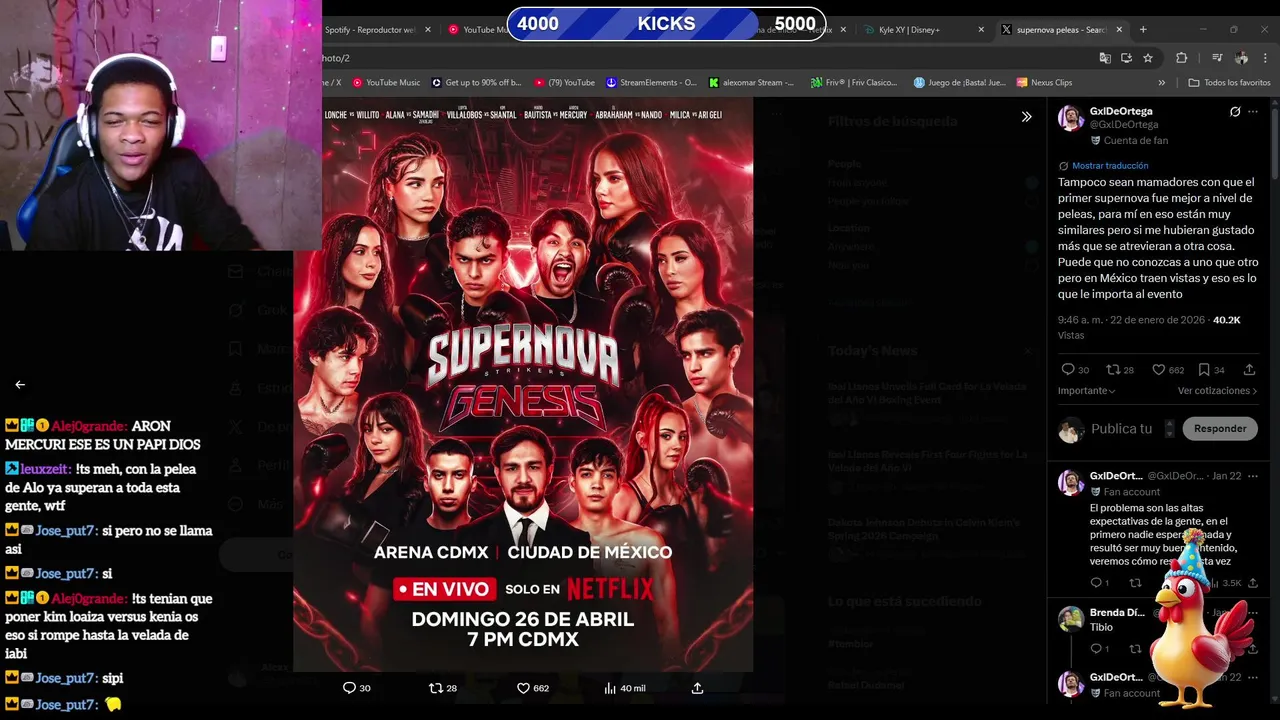Expand Ver cotizaciones
This screenshot has height=720, width=1280.
[1217, 391]
